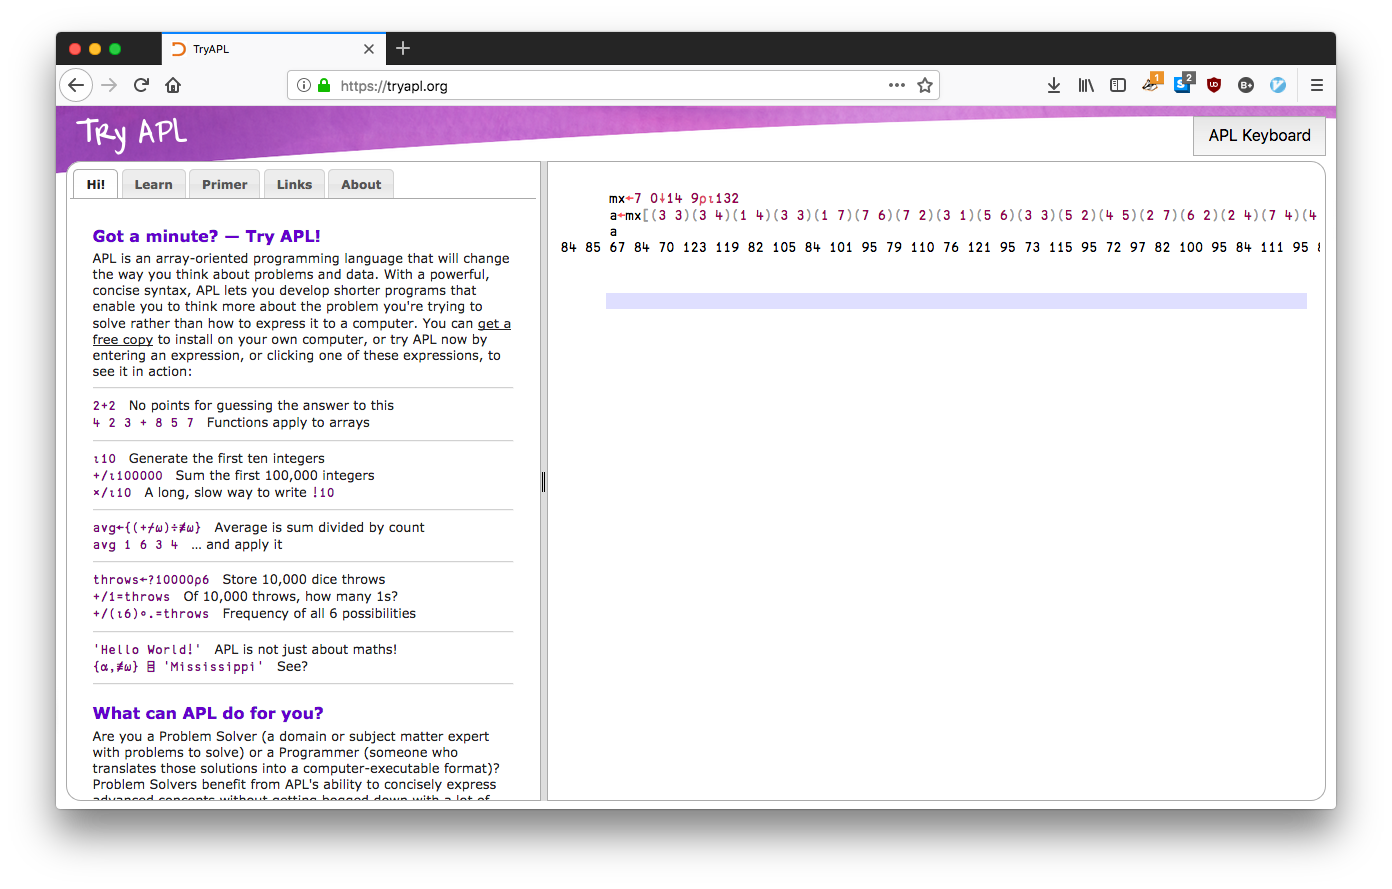
Task: Open the About tab
Action: pyautogui.click(x=361, y=184)
